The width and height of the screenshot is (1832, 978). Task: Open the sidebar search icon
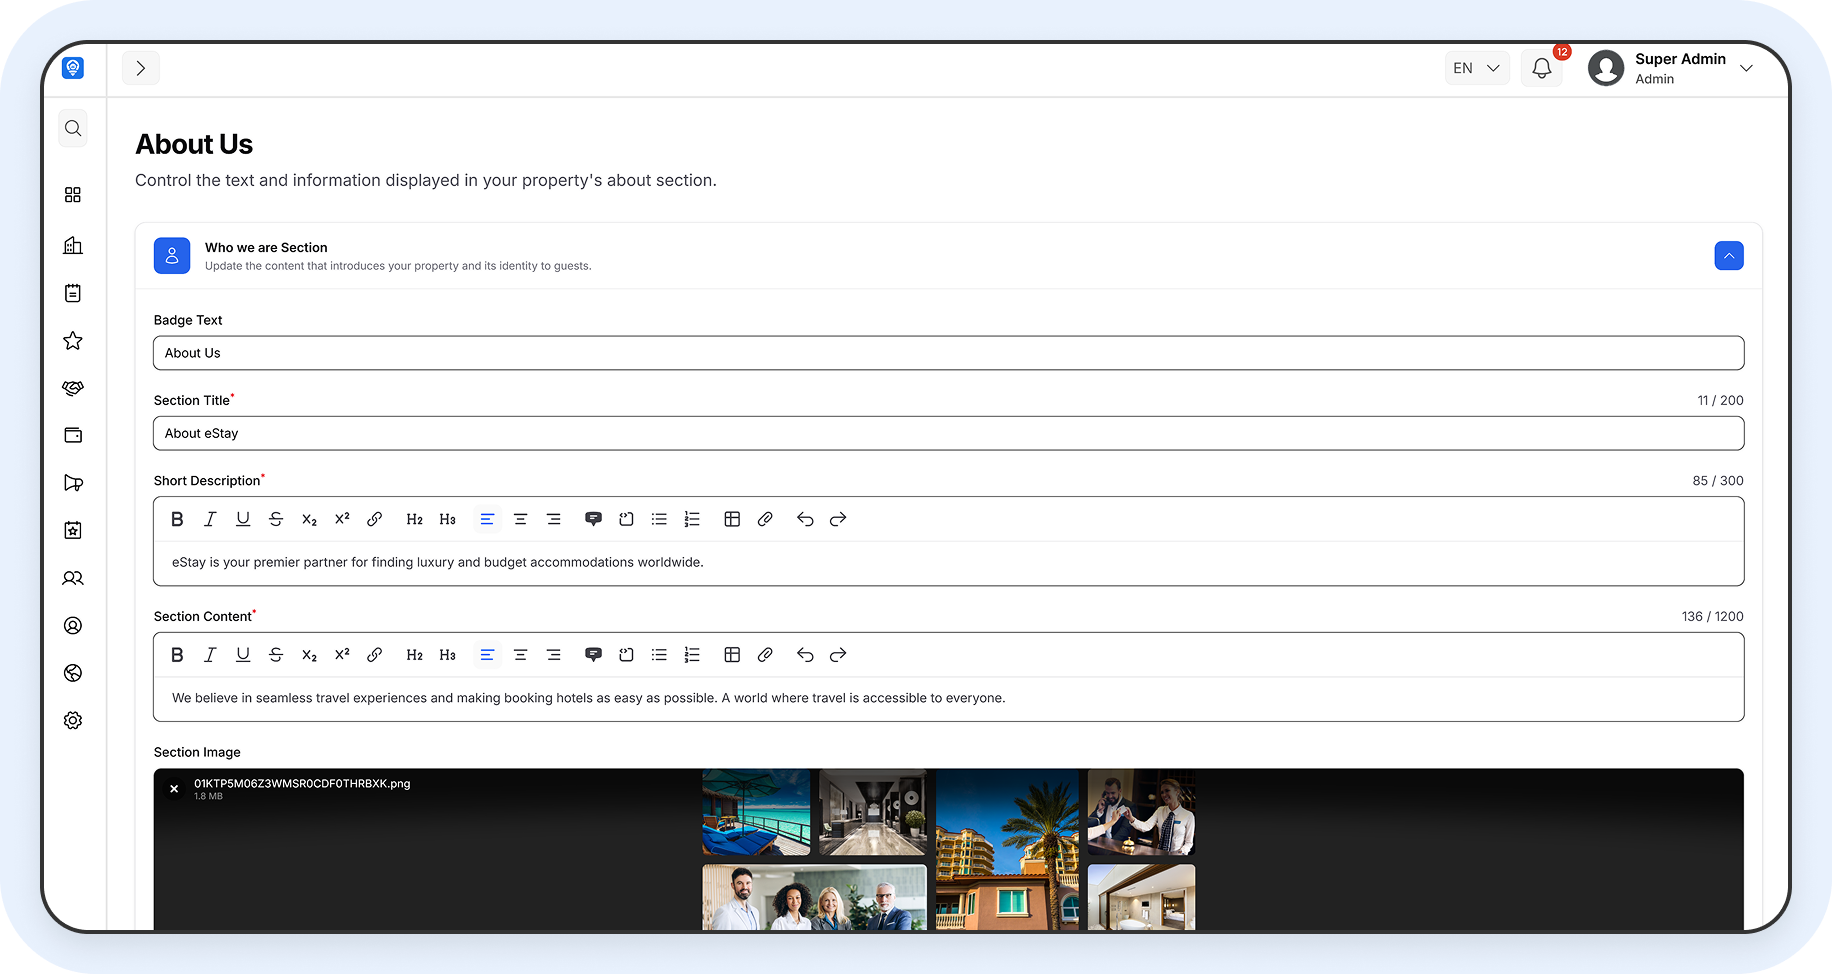click(x=73, y=128)
